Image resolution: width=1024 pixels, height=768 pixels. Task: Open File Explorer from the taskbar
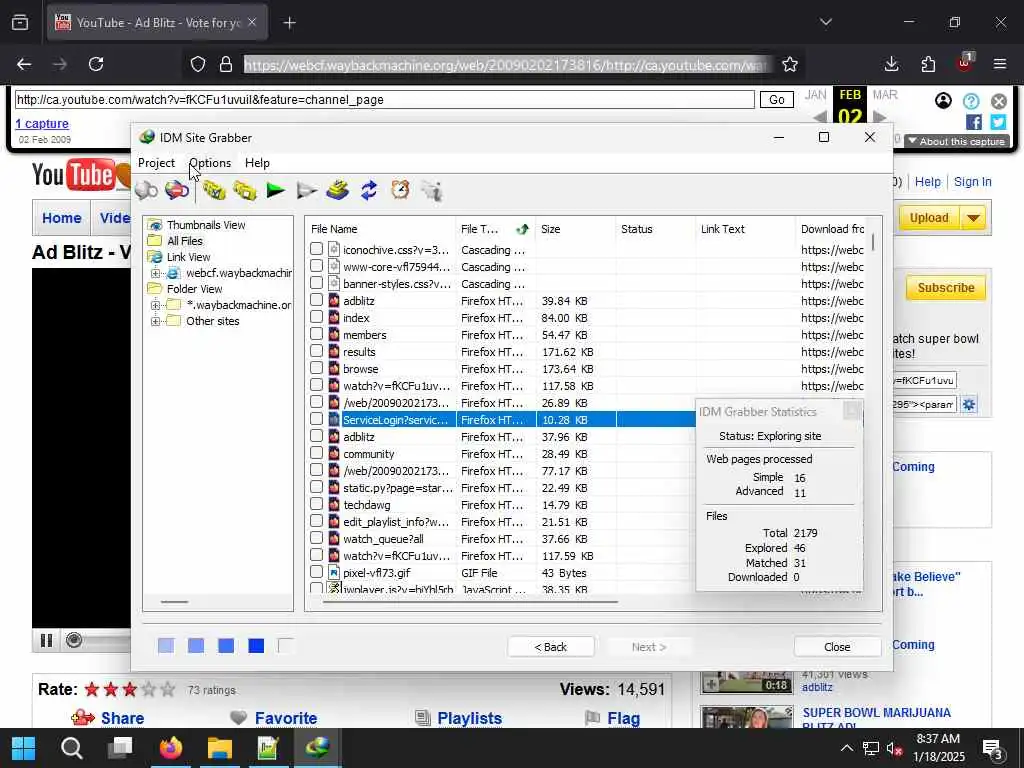pos(220,748)
